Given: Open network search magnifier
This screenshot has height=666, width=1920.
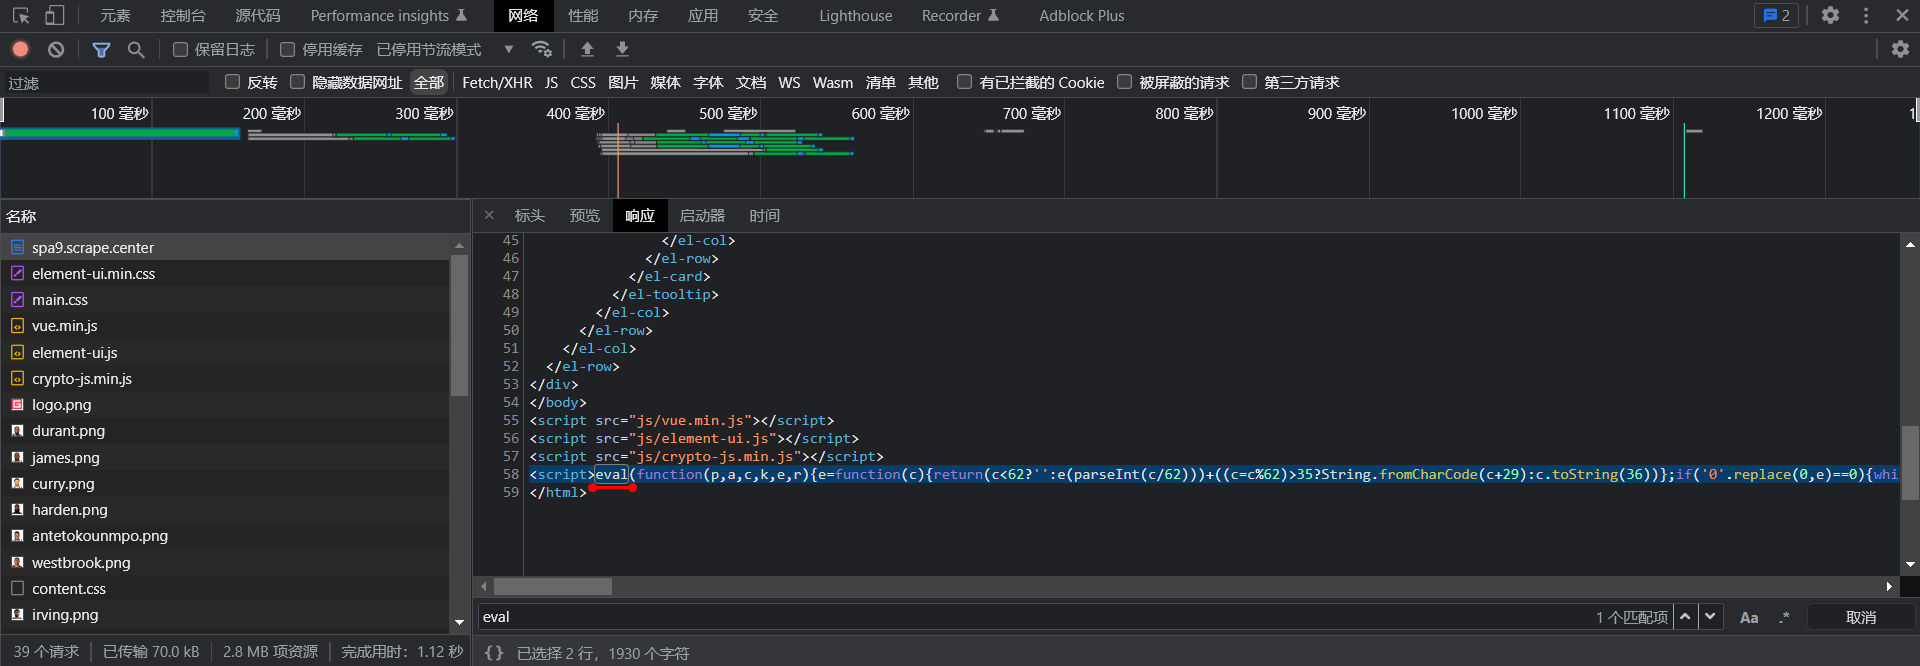Looking at the screenshot, I should click(136, 49).
